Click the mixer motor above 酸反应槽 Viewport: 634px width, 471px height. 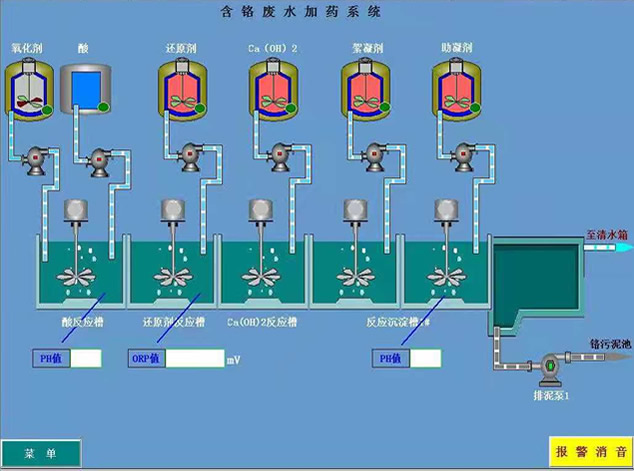pos(77,210)
